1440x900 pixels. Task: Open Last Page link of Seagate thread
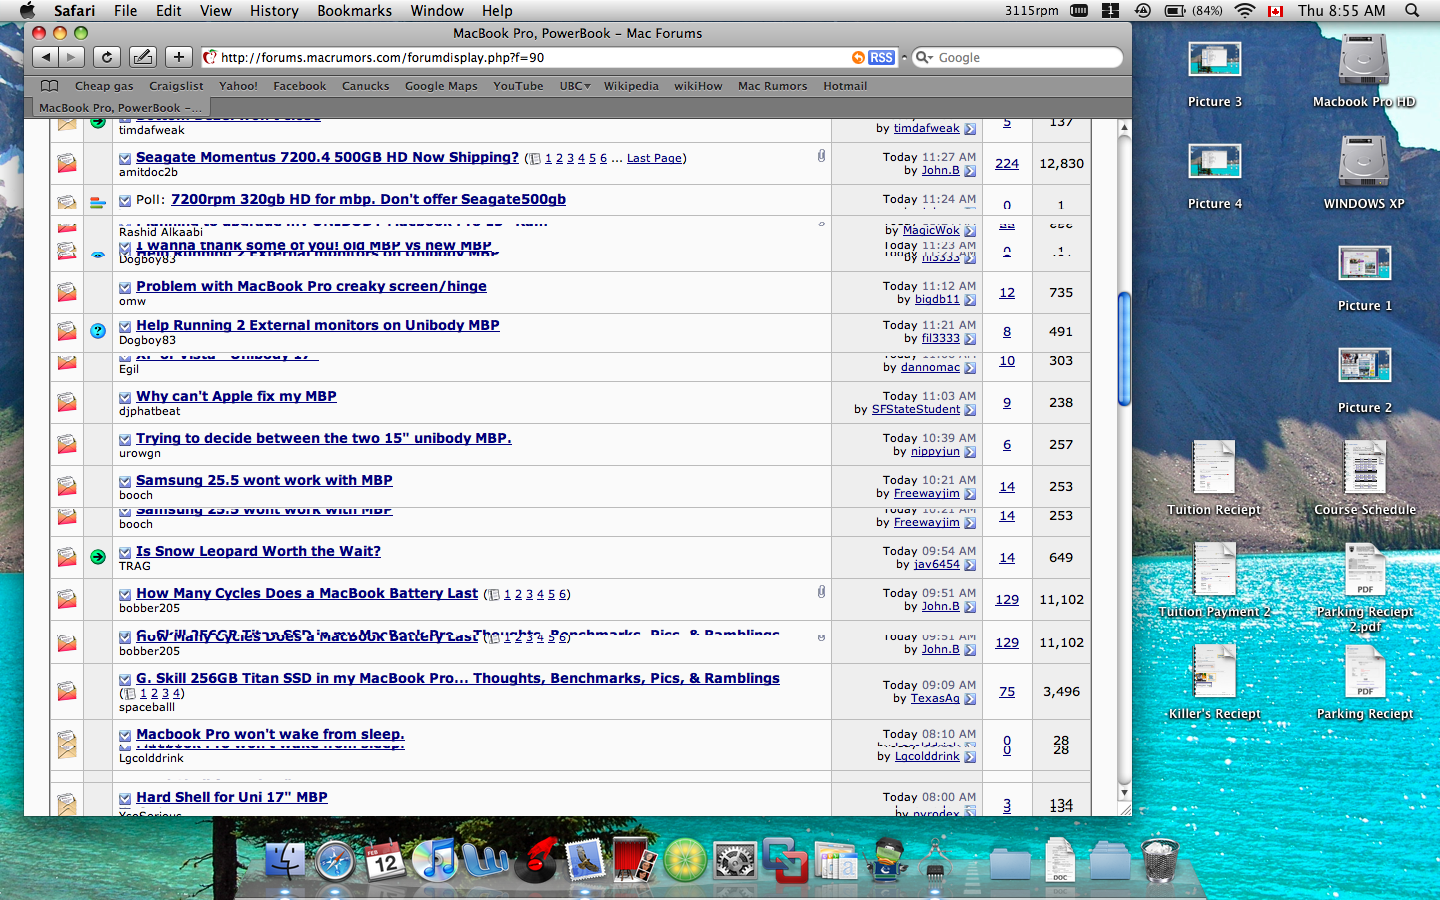click(654, 158)
